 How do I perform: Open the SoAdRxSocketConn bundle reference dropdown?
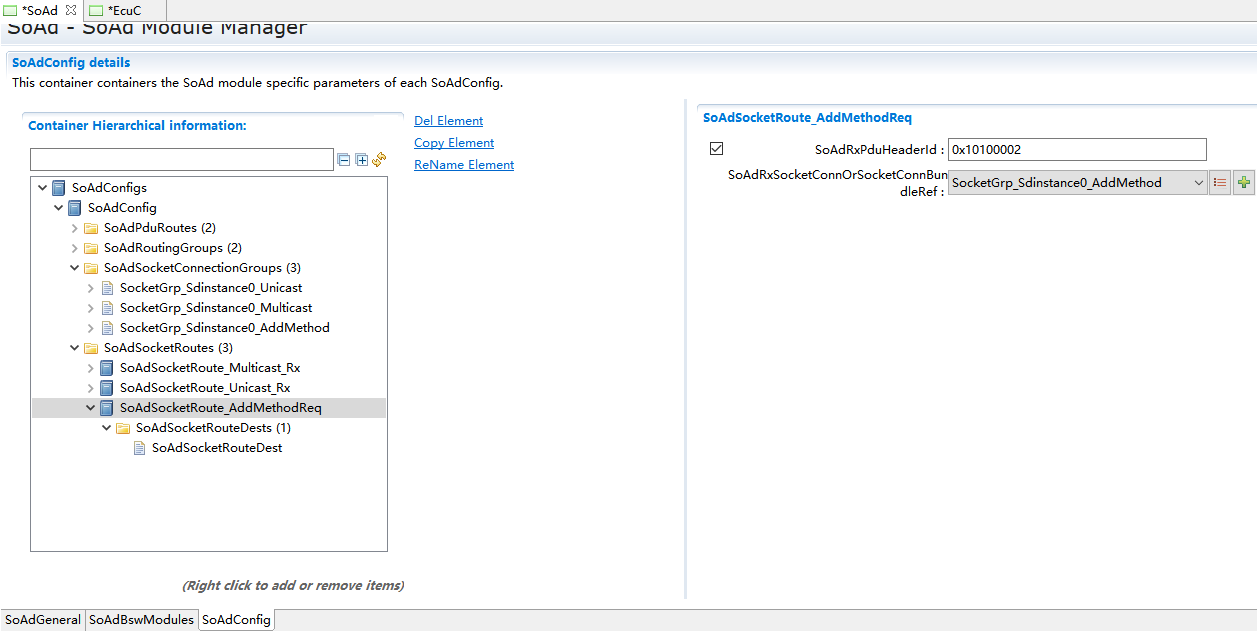[x=1199, y=183]
